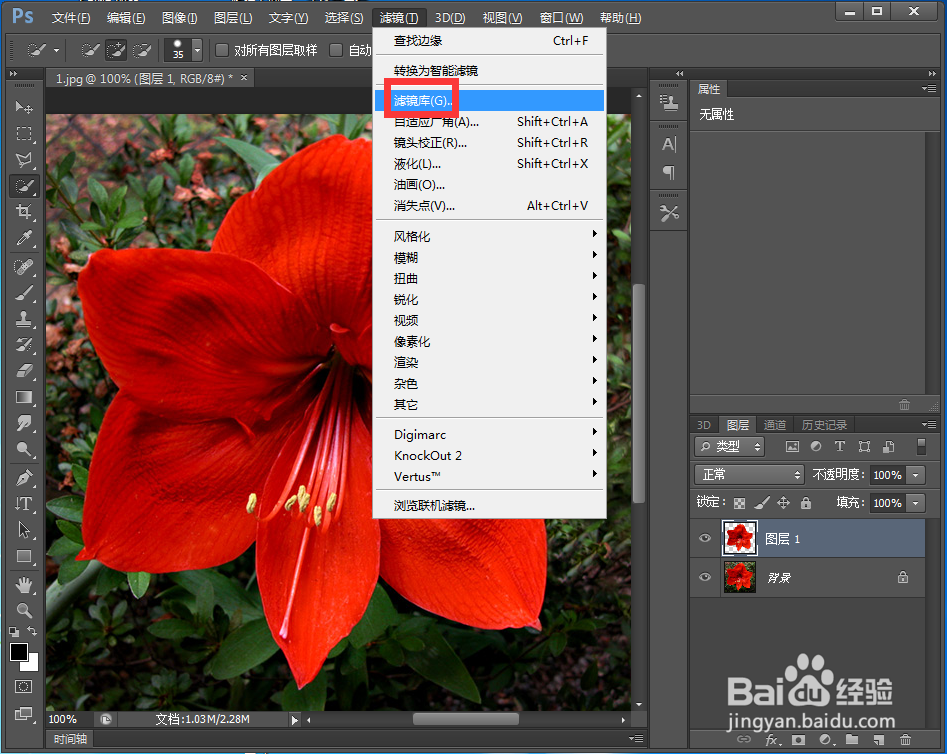
Task: Open the character panel icon
Action: click(669, 144)
